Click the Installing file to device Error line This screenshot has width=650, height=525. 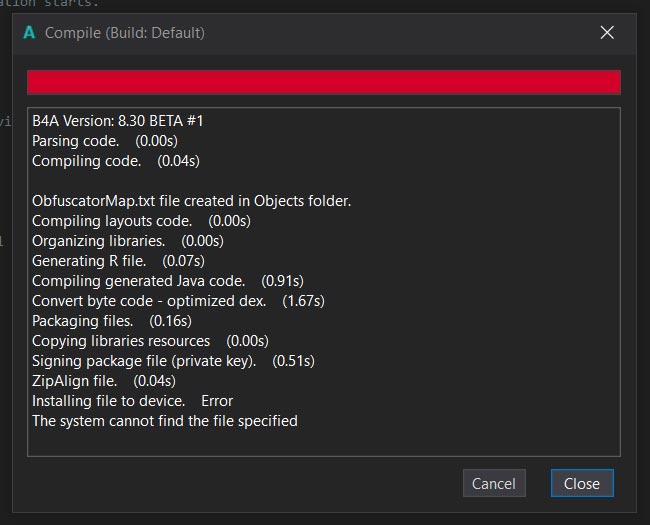(132, 400)
